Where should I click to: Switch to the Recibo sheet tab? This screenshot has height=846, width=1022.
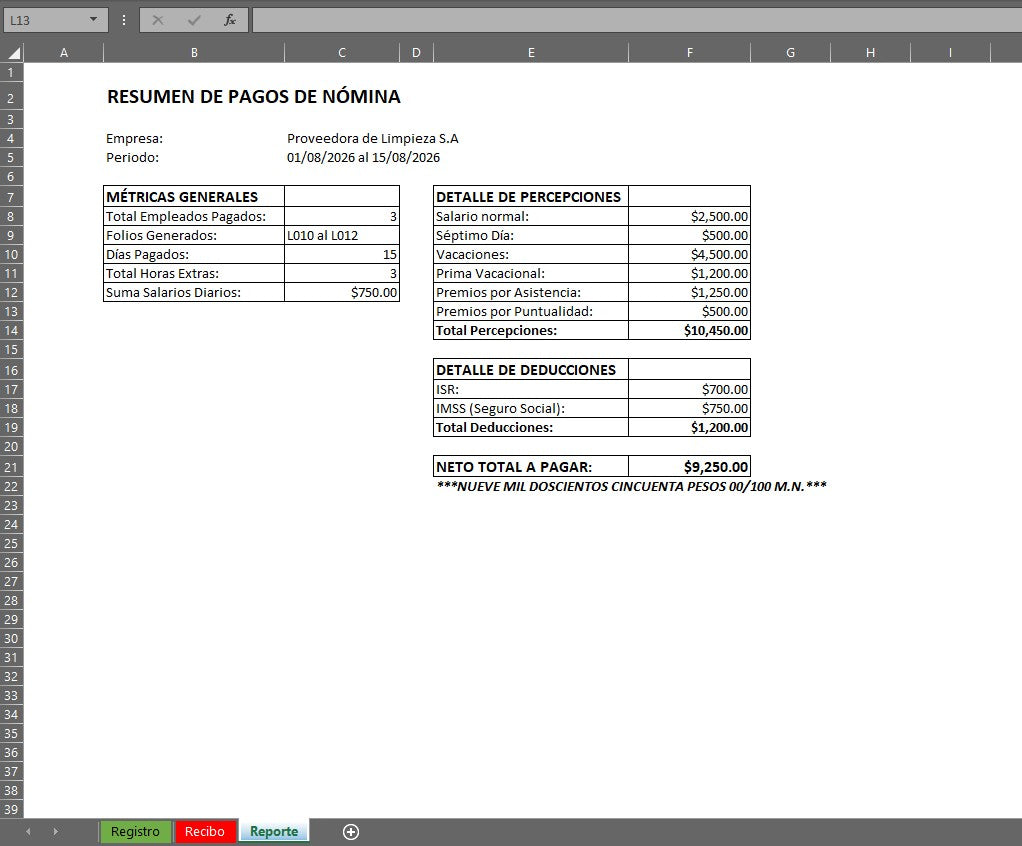[205, 832]
